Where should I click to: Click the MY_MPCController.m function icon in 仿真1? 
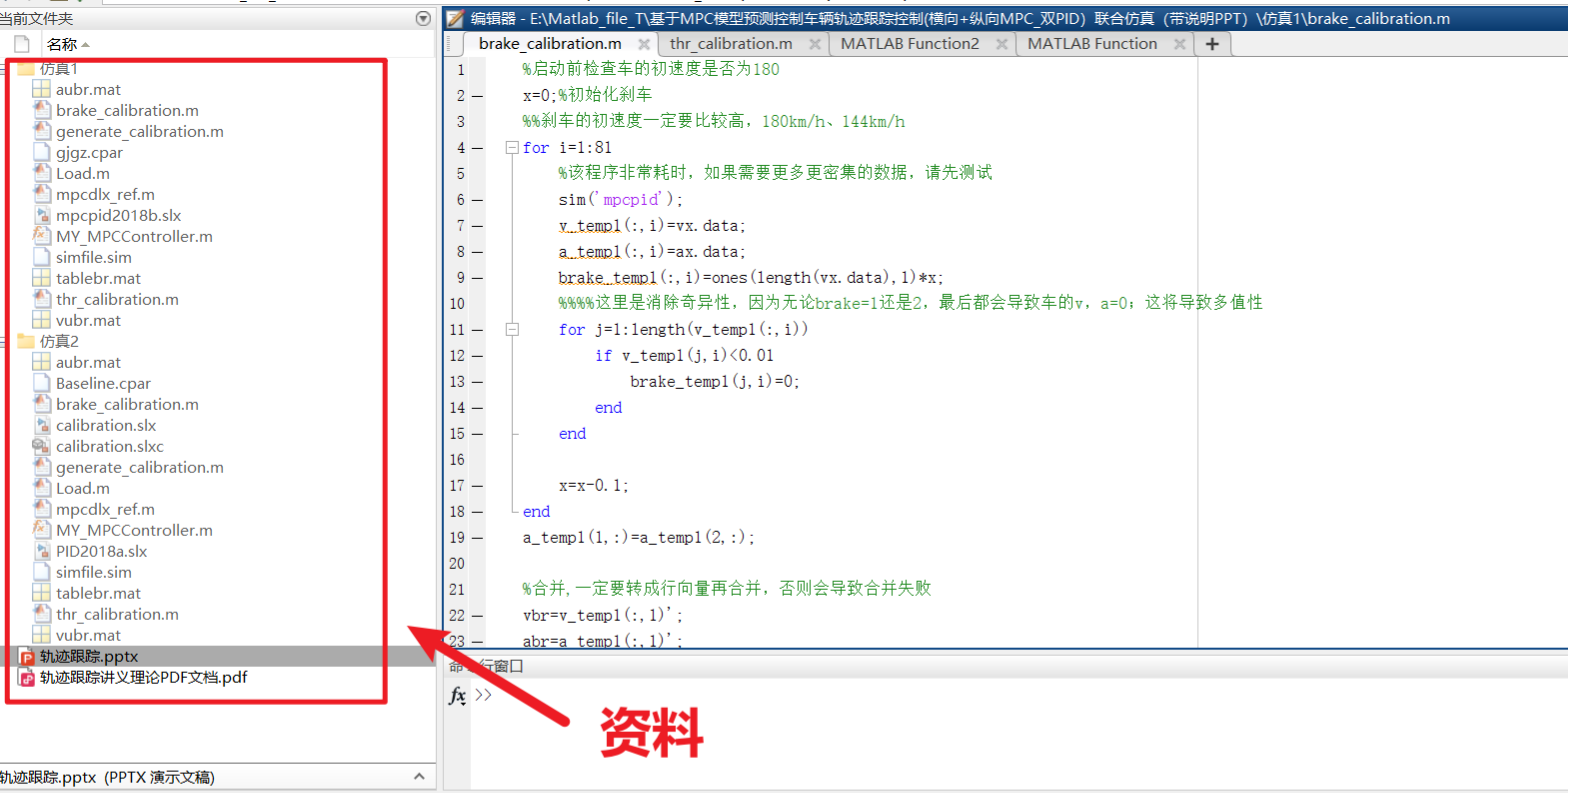pos(41,236)
